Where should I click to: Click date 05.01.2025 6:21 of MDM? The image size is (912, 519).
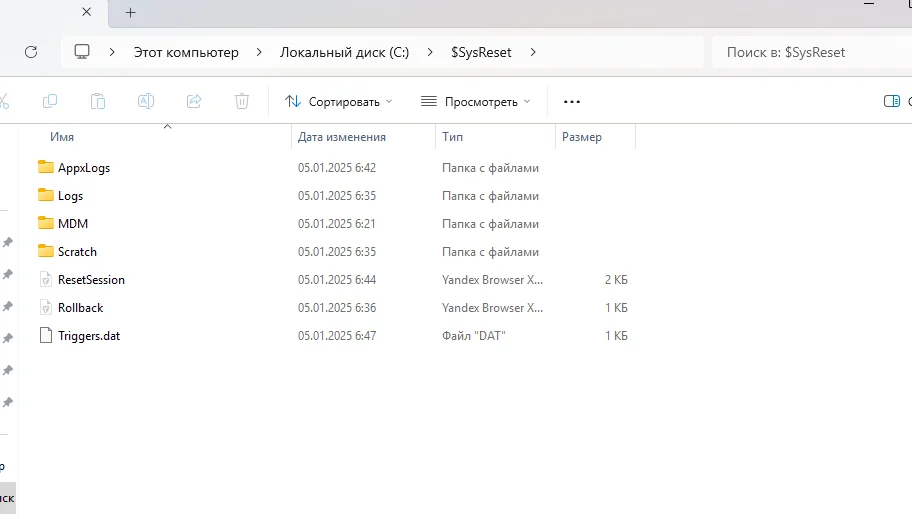pyautogui.click(x=337, y=223)
